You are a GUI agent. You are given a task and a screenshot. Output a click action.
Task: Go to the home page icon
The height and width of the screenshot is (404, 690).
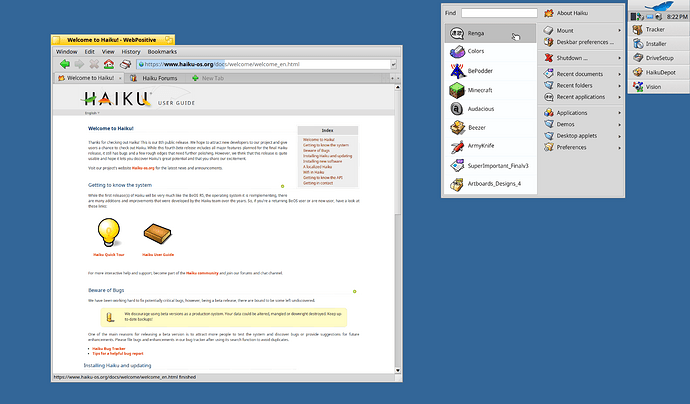pos(109,64)
